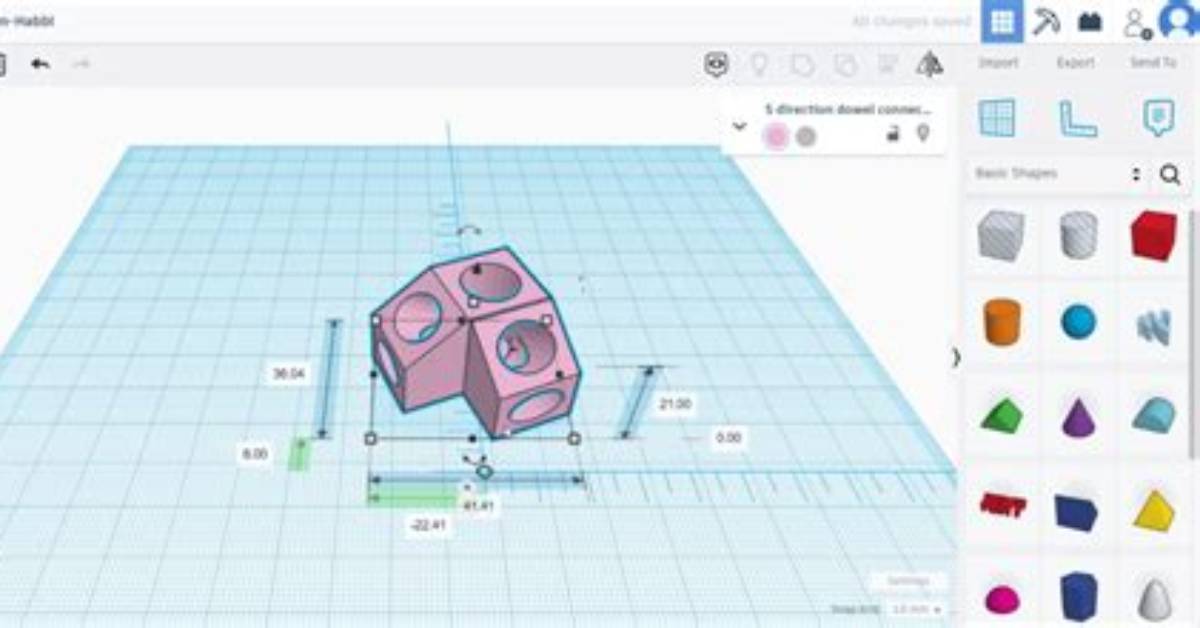Click the rotation handle above the model
The image size is (1200, 628).
[x=468, y=230]
